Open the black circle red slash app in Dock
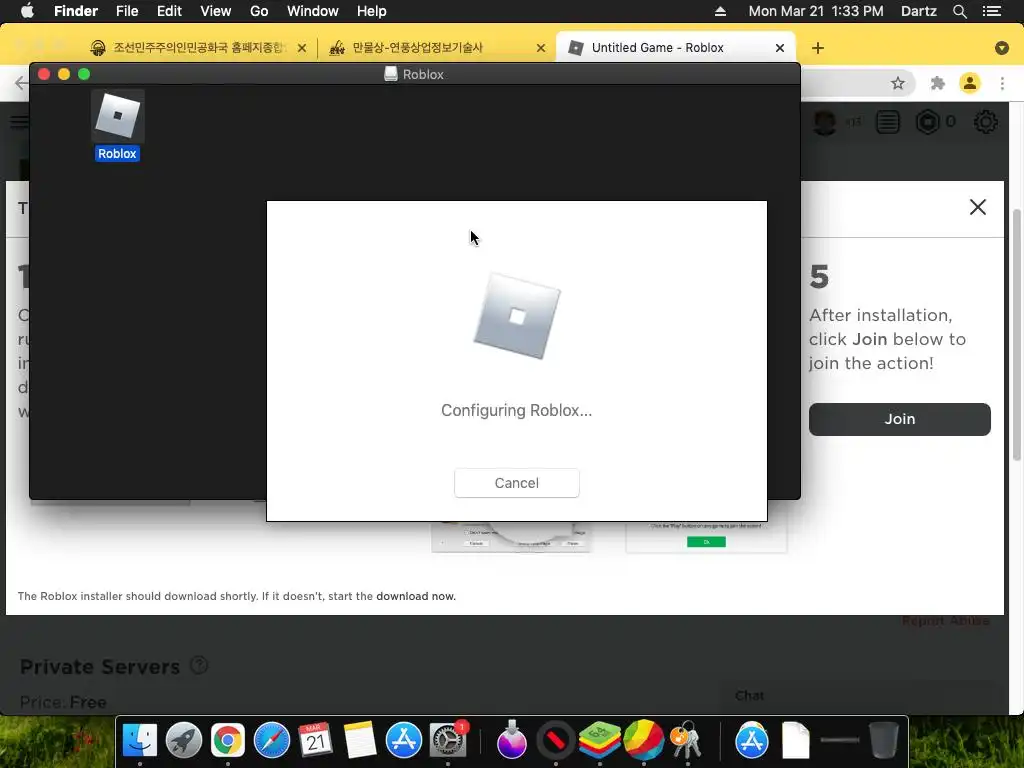The width and height of the screenshot is (1024, 768). [556, 740]
